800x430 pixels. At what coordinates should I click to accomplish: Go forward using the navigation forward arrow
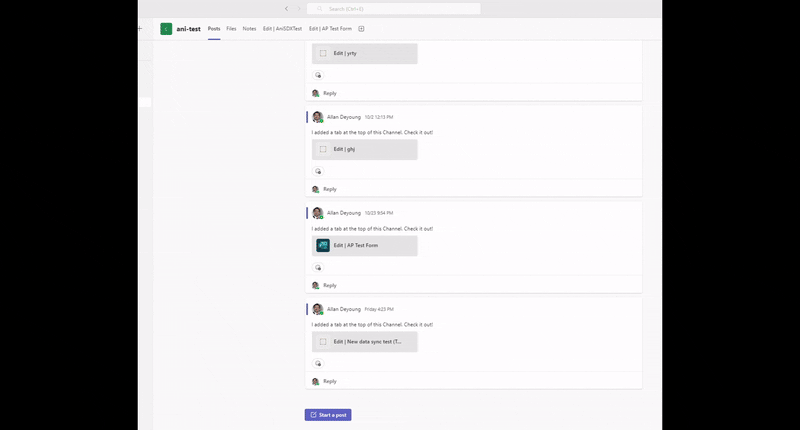(x=298, y=9)
